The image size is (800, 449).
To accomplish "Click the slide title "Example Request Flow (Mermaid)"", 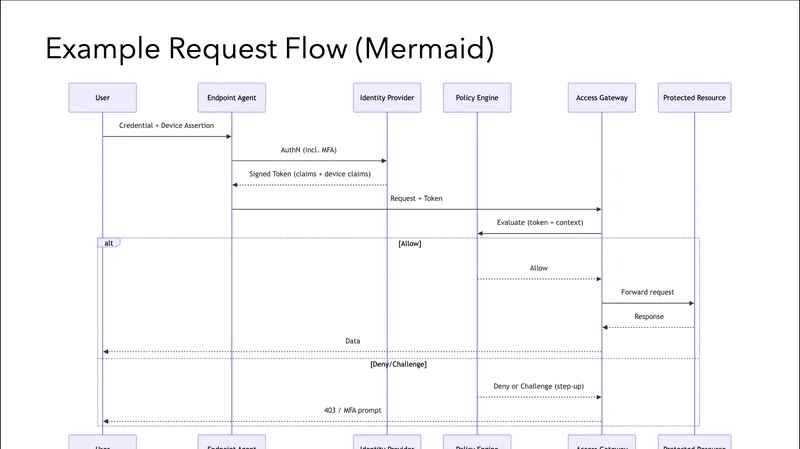I will coord(270,48).
